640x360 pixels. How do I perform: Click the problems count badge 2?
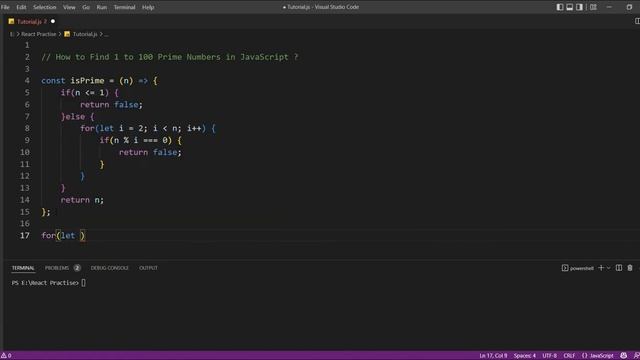coord(77,268)
